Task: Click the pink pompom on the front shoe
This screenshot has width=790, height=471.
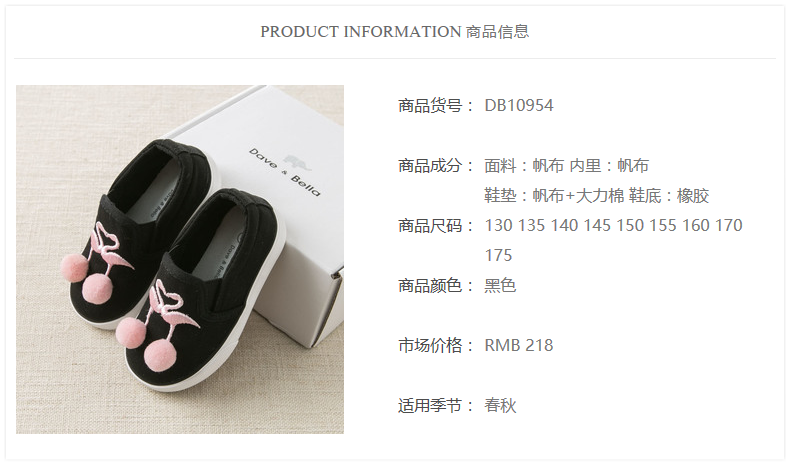Action: 162,355
